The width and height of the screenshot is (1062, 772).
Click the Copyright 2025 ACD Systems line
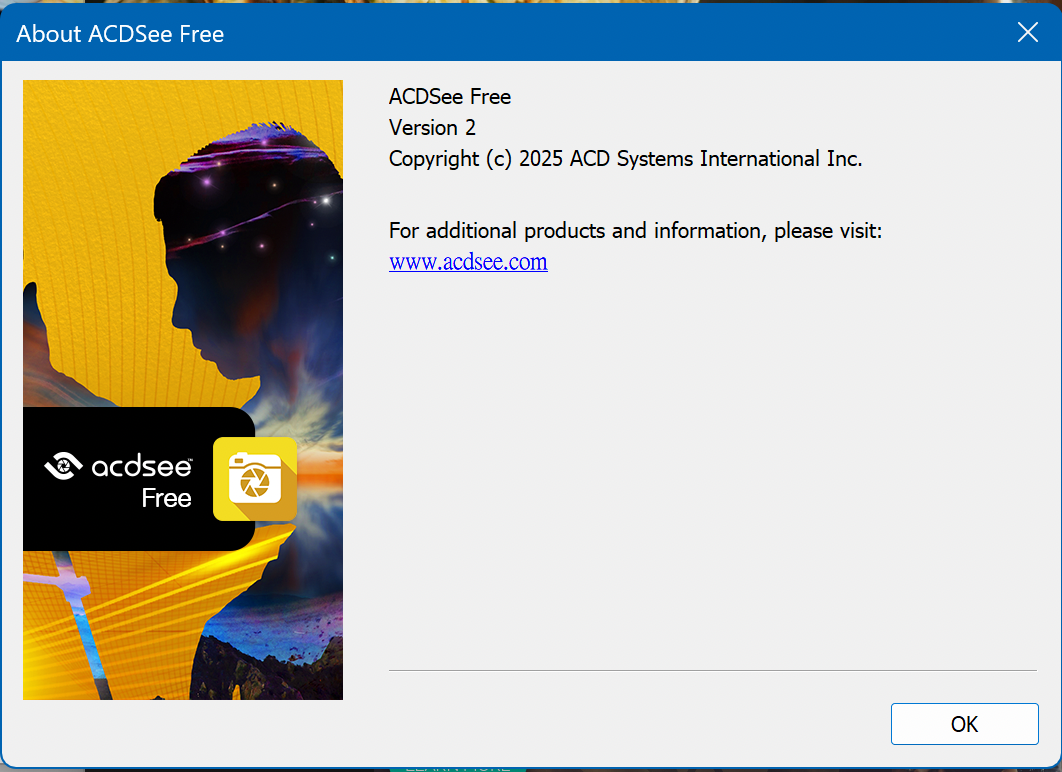pyautogui.click(x=625, y=159)
